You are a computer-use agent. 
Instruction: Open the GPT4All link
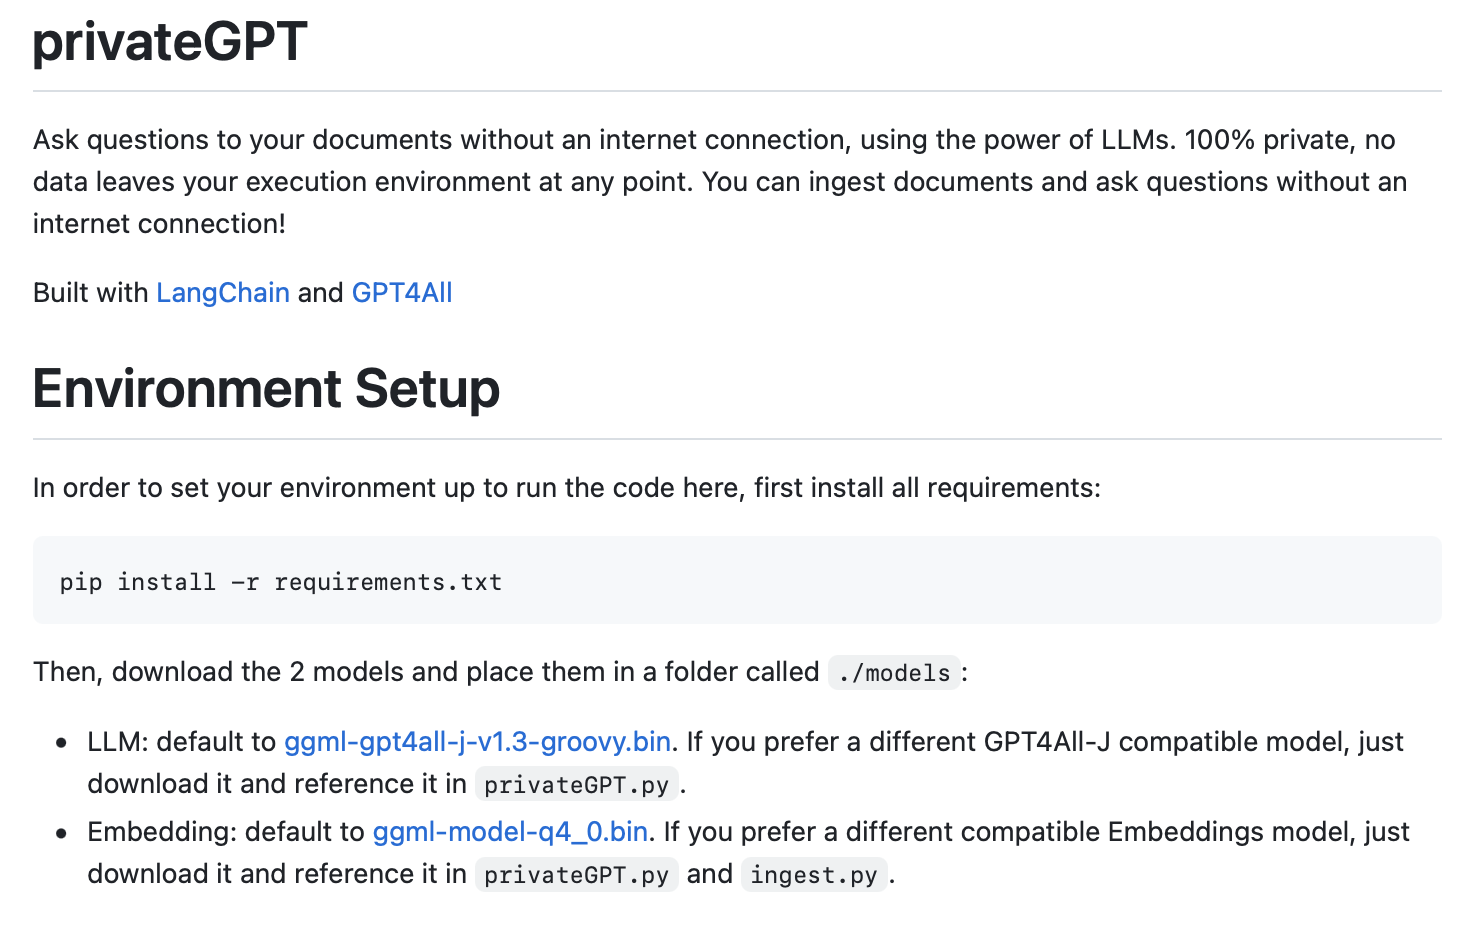pos(402,293)
